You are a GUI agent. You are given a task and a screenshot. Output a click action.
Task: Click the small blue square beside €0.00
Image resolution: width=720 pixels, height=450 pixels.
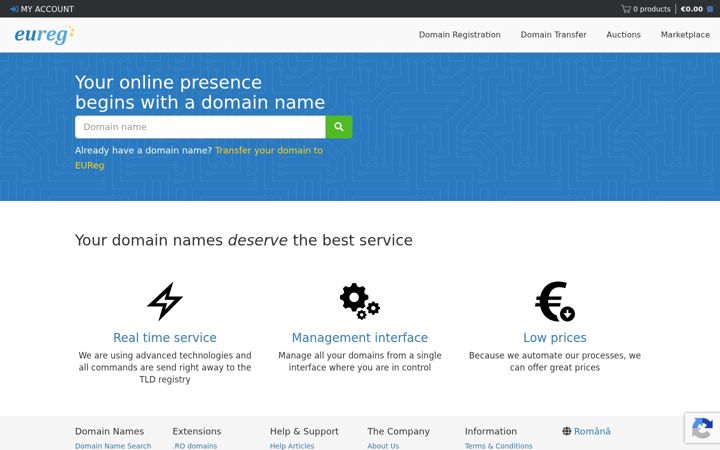pyautogui.click(x=710, y=9)
